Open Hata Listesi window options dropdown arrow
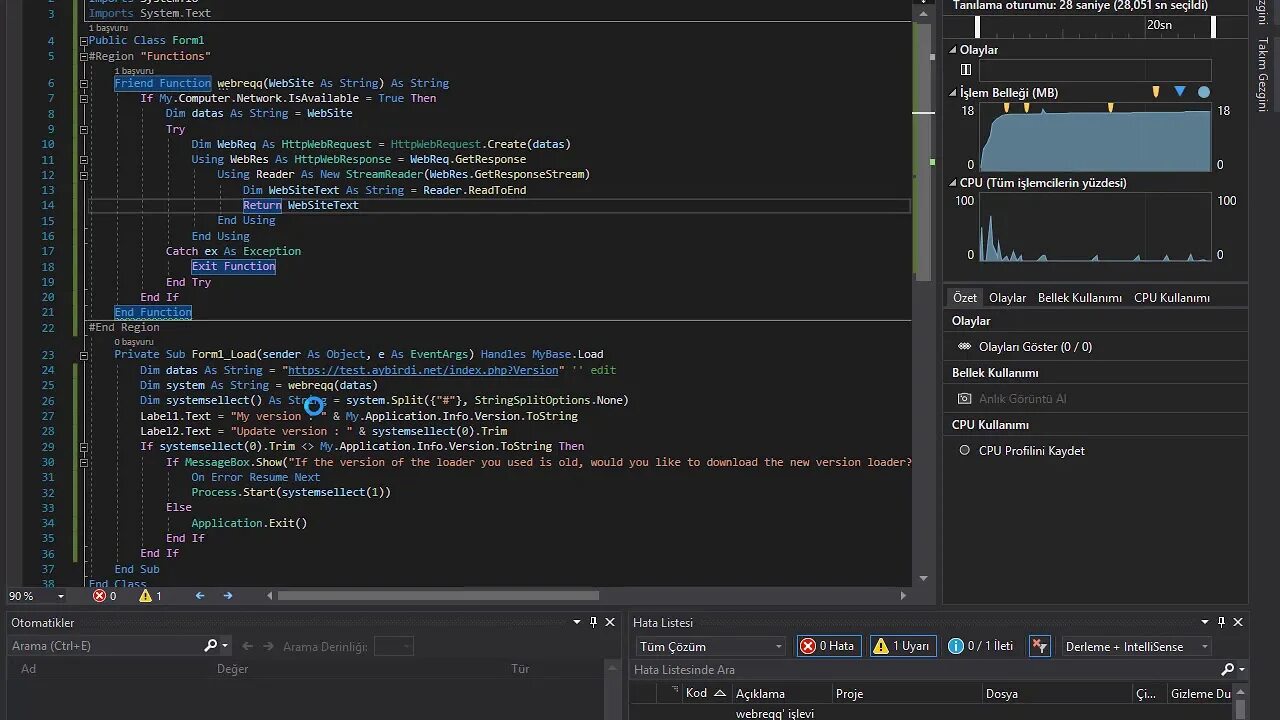 (x=1205, y=622)
